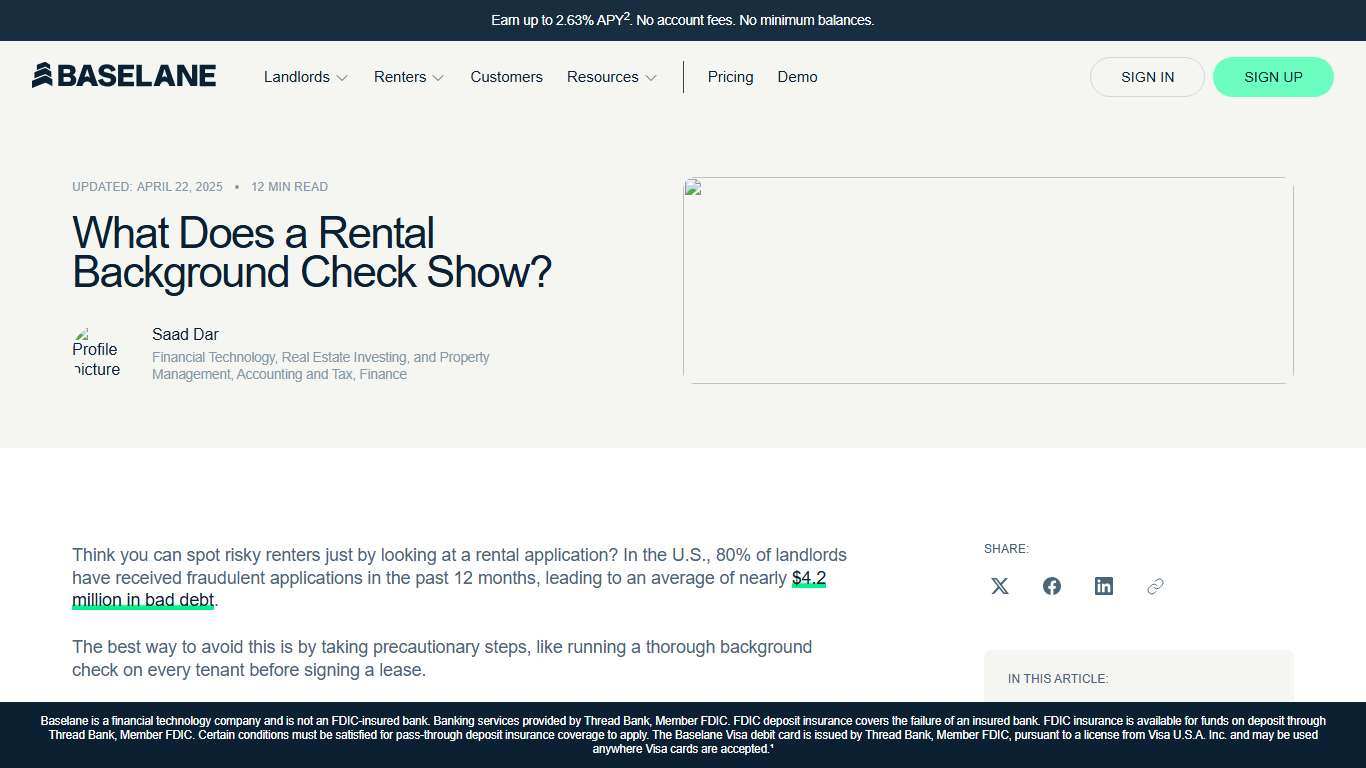
Task: Copy the article link using the link icon
Action: 1155,586
